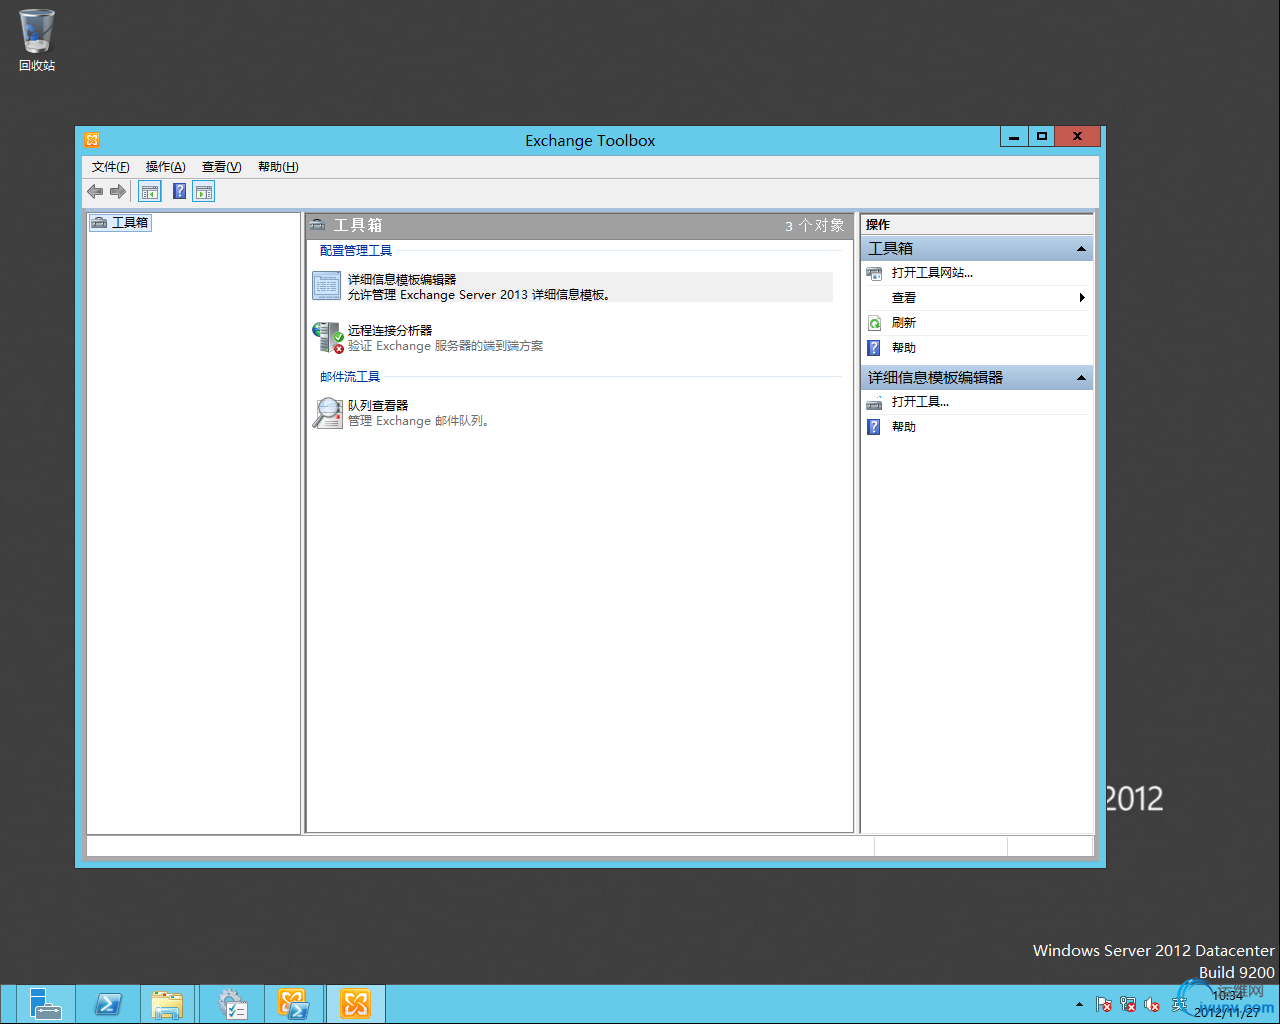
Task: Select the 远程连接分析器 entry title
Action: coord(390,330)
